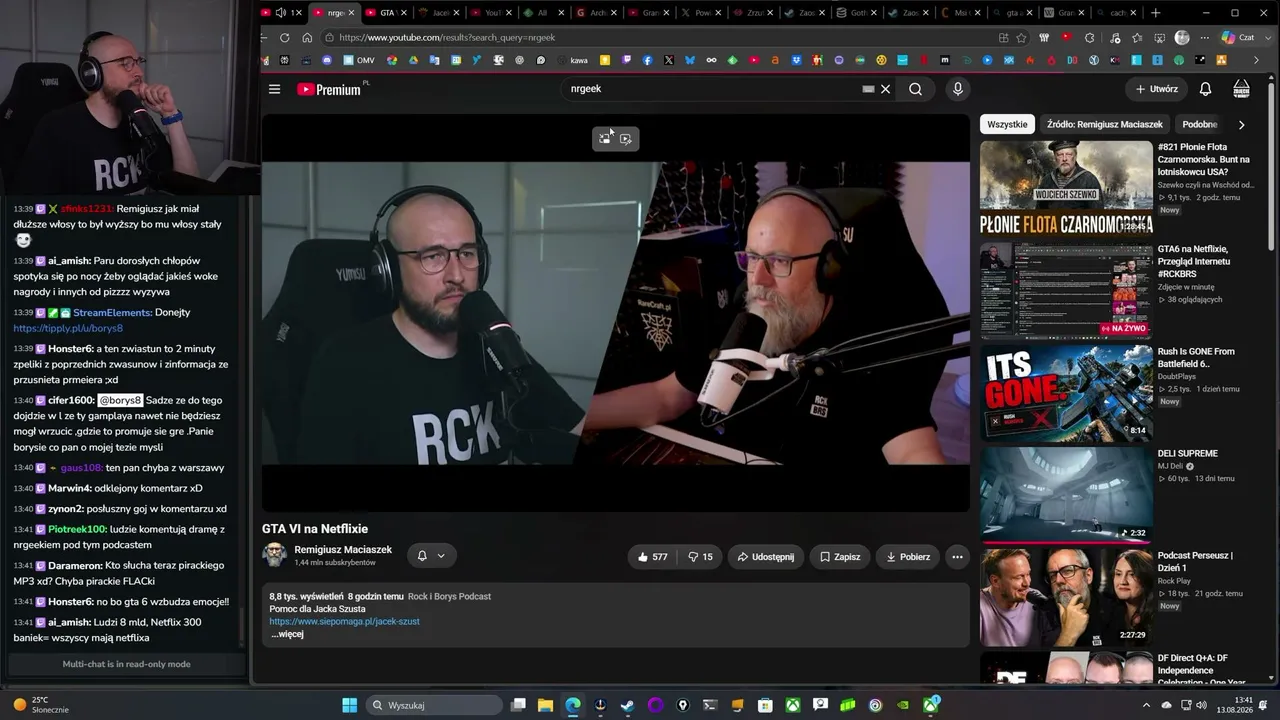Image resolution: width=1280 pixels, height=720 pixels.
Task: Toggle channel notification bell subscription dropdown
Action: 431,556
